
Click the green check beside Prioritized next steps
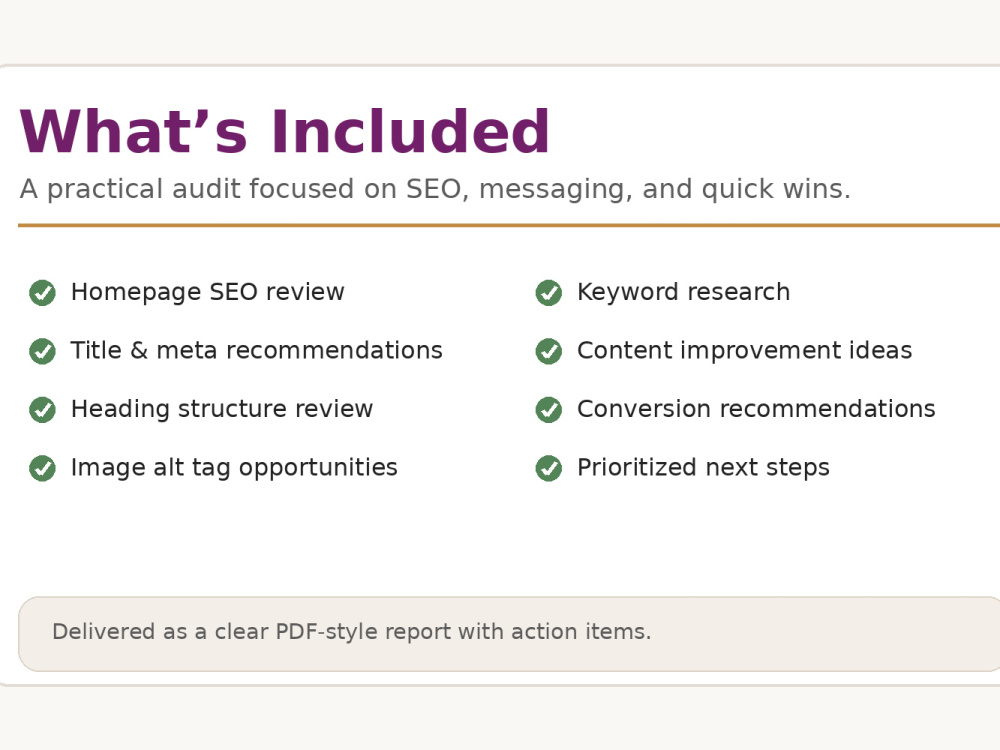(548, 468)
